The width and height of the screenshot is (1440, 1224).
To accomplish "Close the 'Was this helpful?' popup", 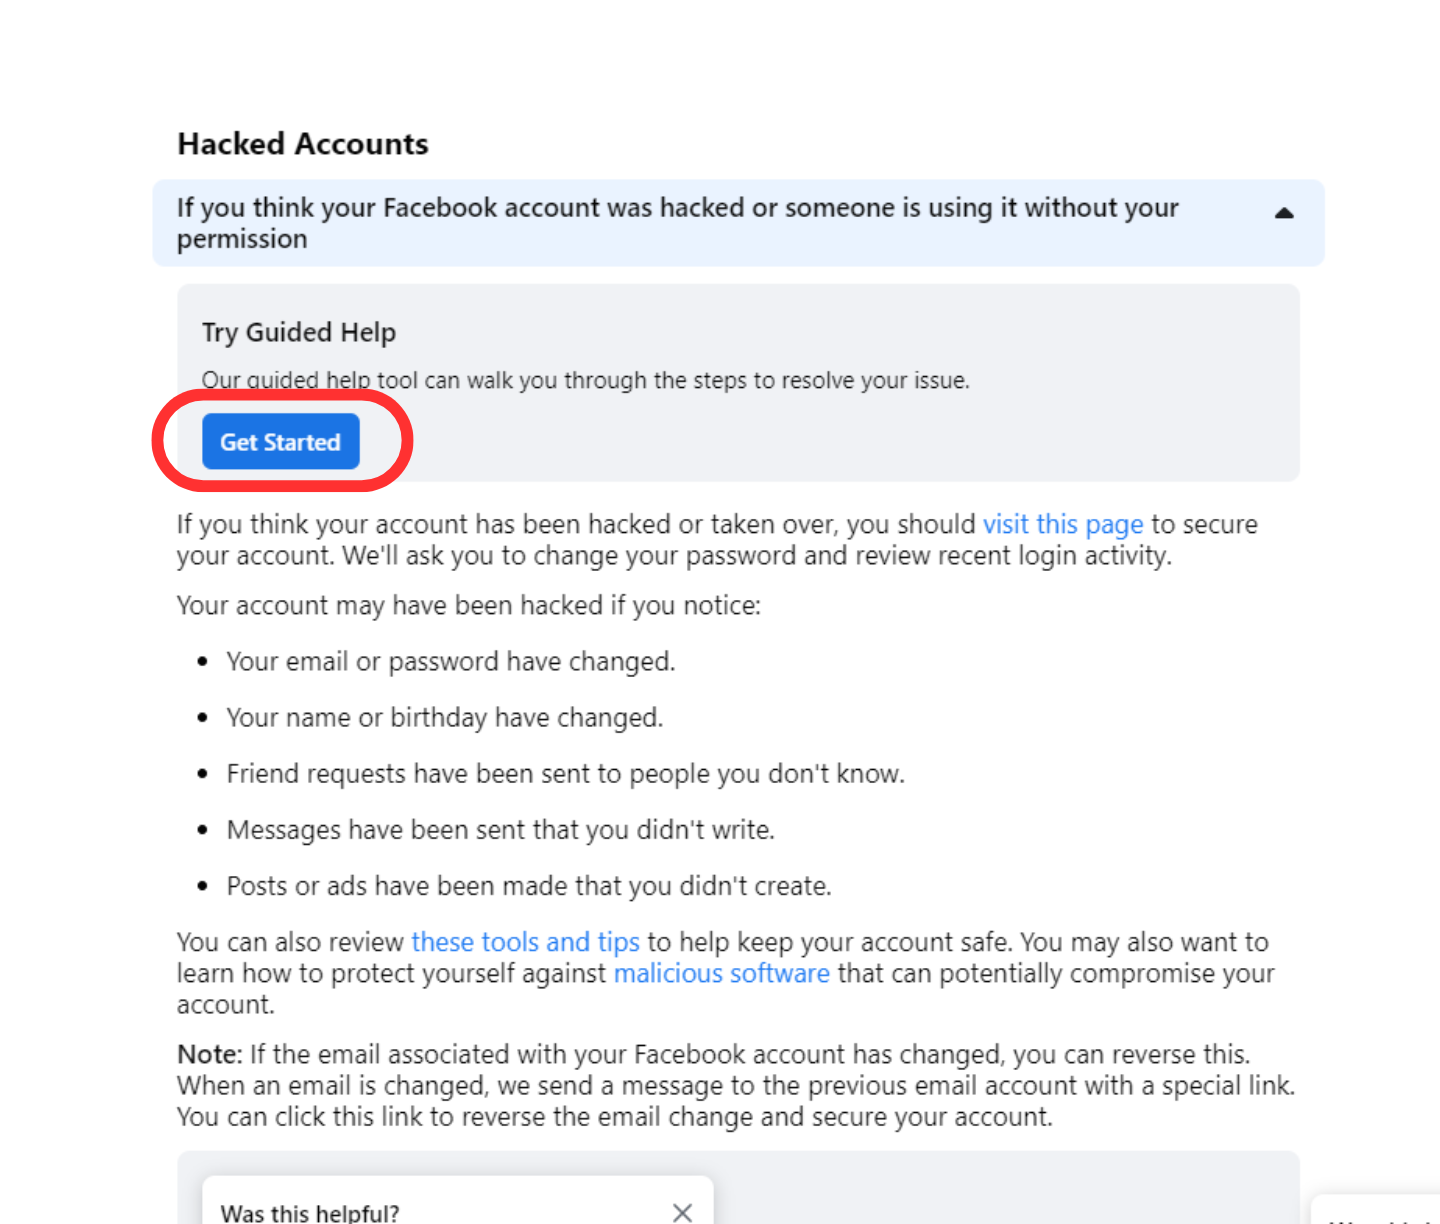I will pos(682,1212).
